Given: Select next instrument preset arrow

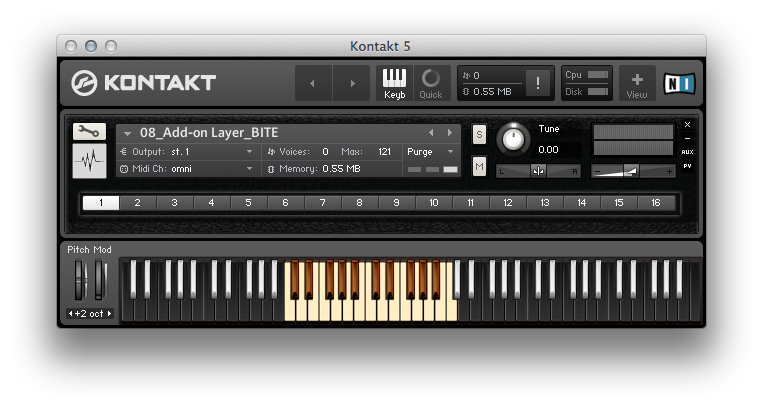Looking at the screenshot, I should [450, 132].
